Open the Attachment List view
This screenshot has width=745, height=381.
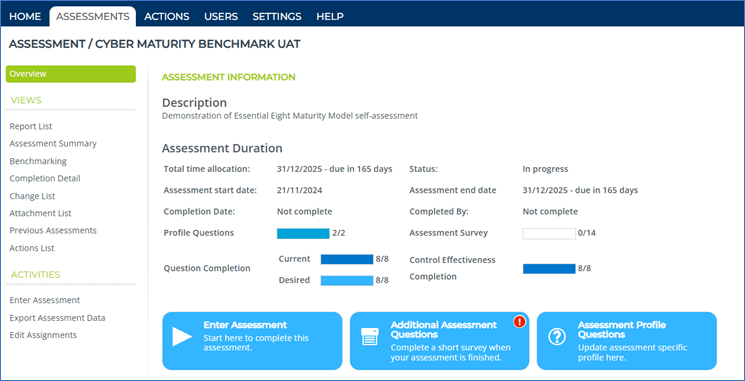pos(40,213)
